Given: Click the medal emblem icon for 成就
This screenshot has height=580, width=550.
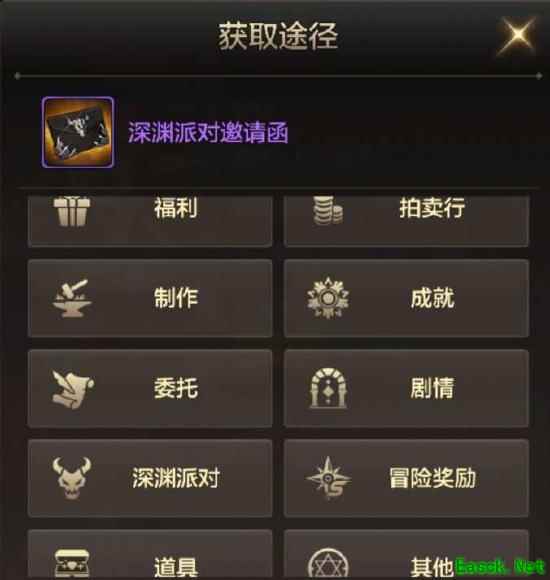Looking at the screenshot, I should coord(328,298).
